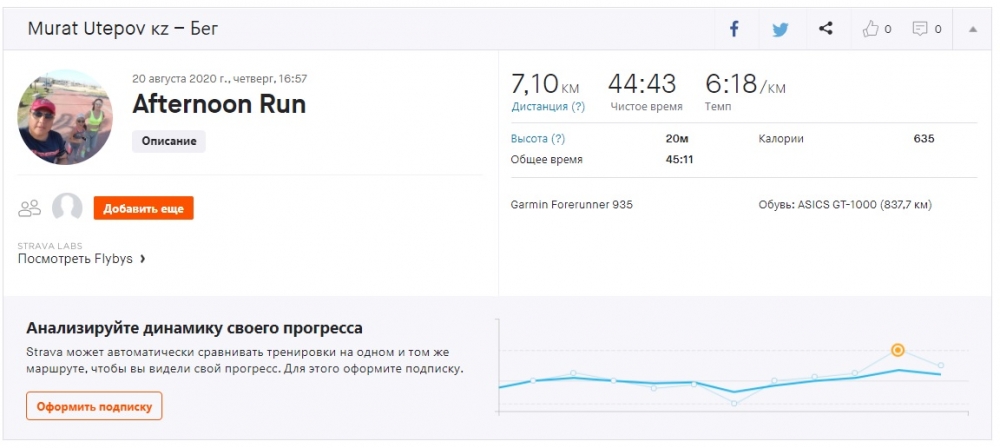
Task: Share activity on Facebook icon
Action: point(733,29)
